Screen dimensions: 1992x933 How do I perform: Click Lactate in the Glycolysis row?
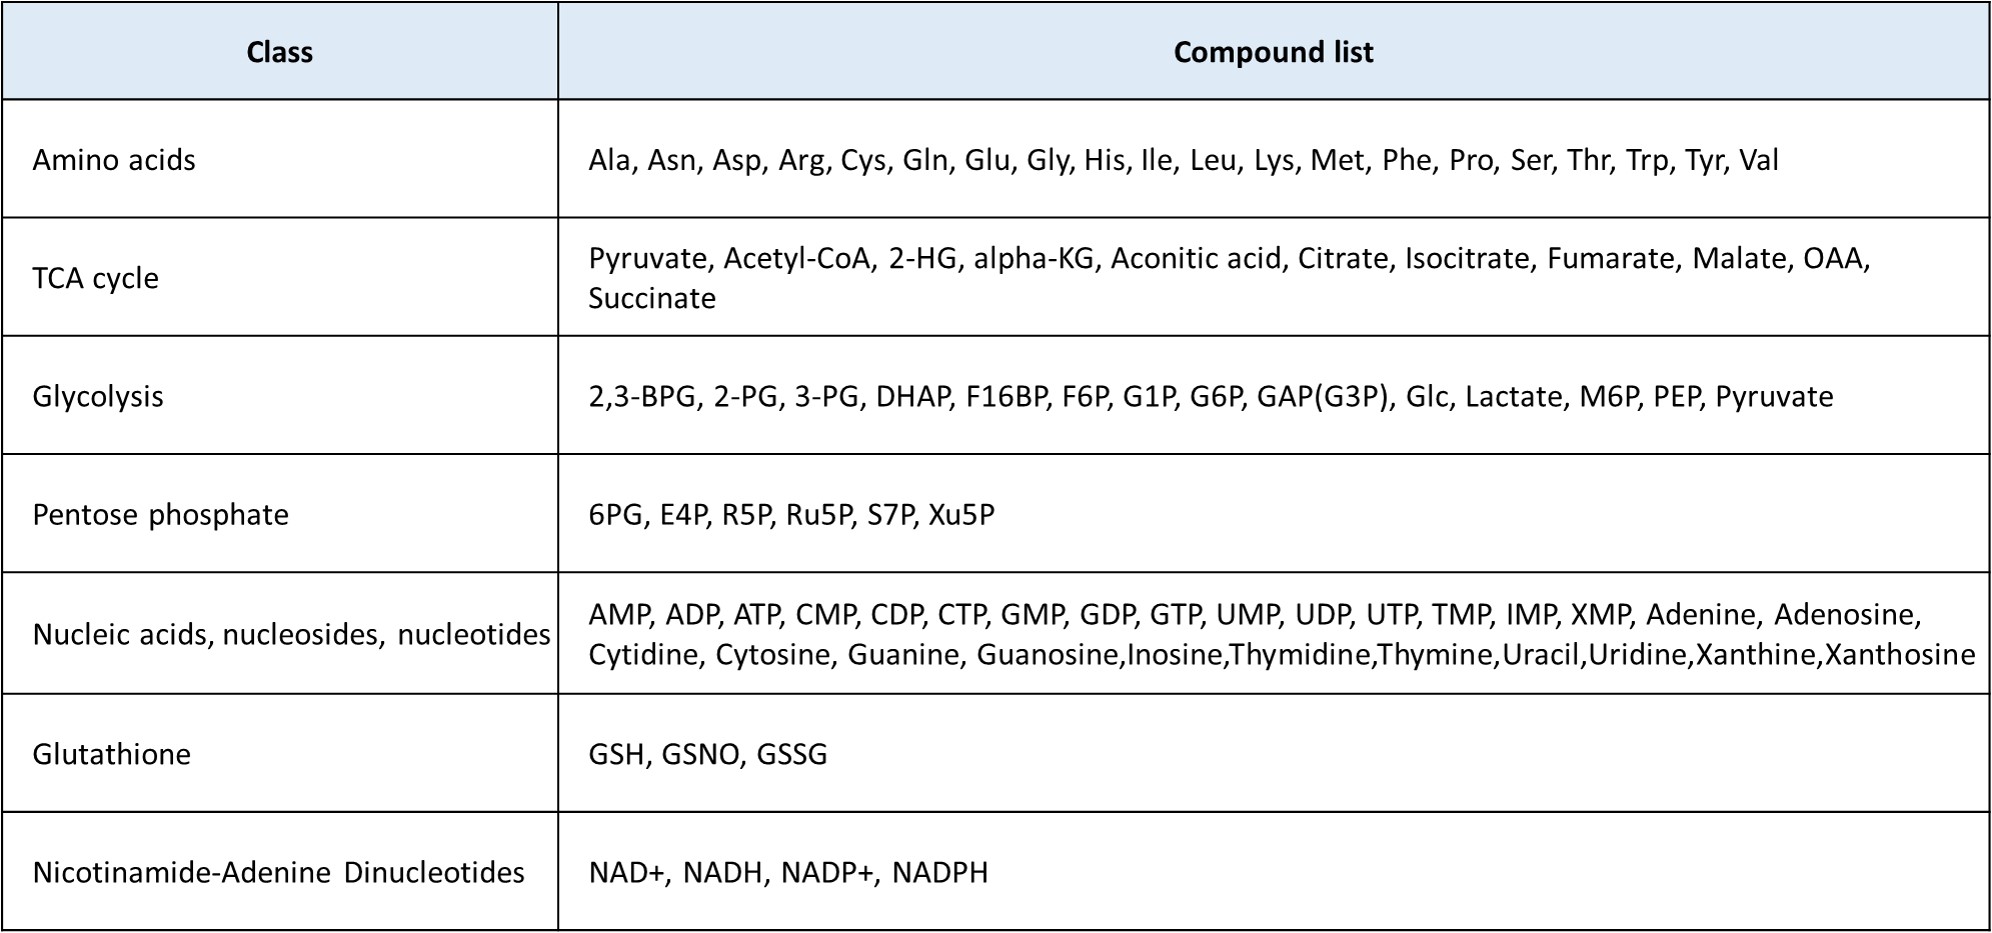(x=1515, y=396)
